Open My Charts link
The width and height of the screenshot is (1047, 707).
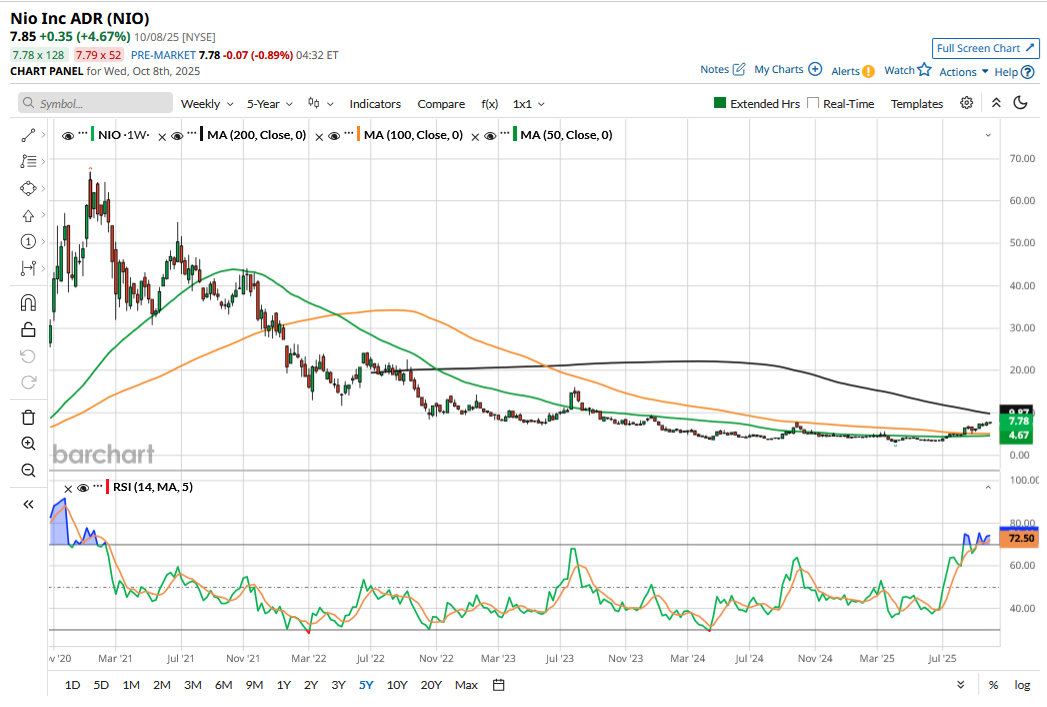788,69
